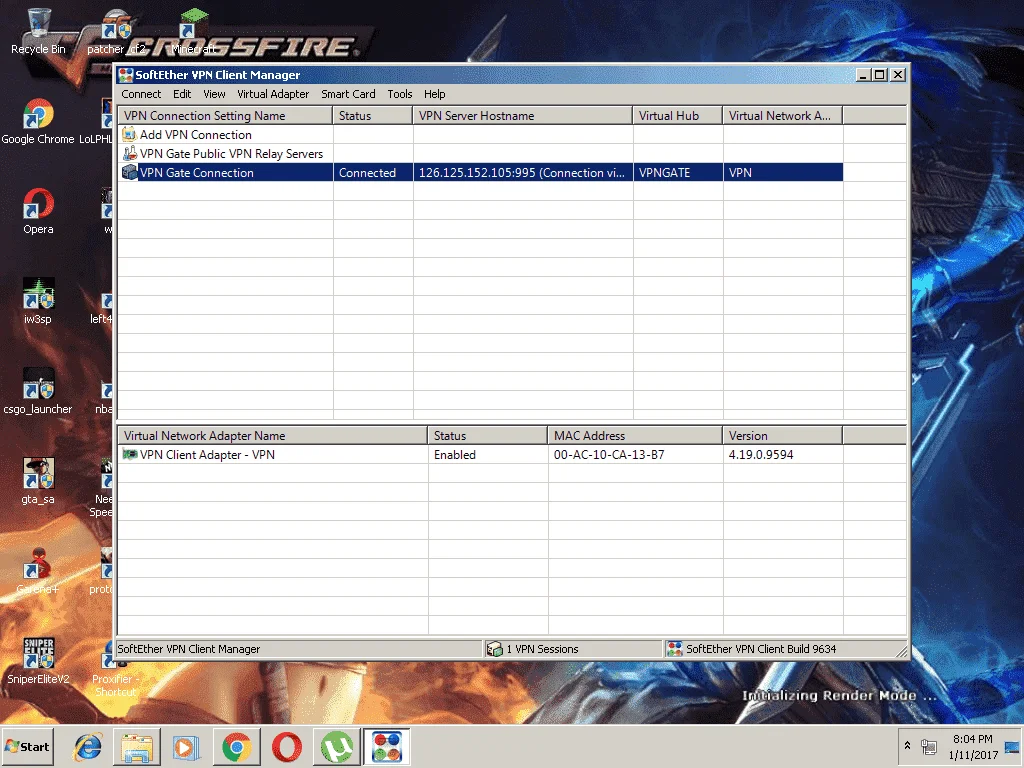Select 'Add VPN Connection' row text
This screenshot has width=1024, height=768.
coord(195,135)
